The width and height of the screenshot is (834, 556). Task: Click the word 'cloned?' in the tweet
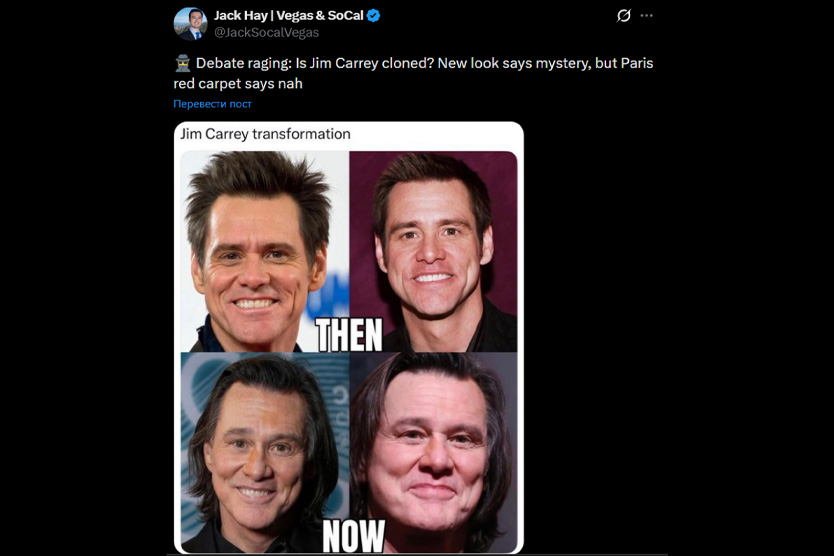(397, 63)
